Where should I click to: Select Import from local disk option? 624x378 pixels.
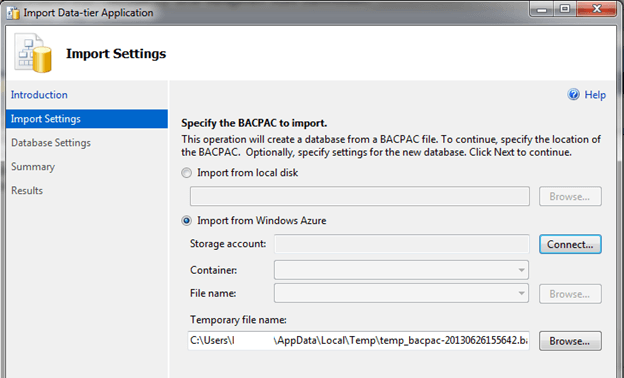[x=186, y=173]
